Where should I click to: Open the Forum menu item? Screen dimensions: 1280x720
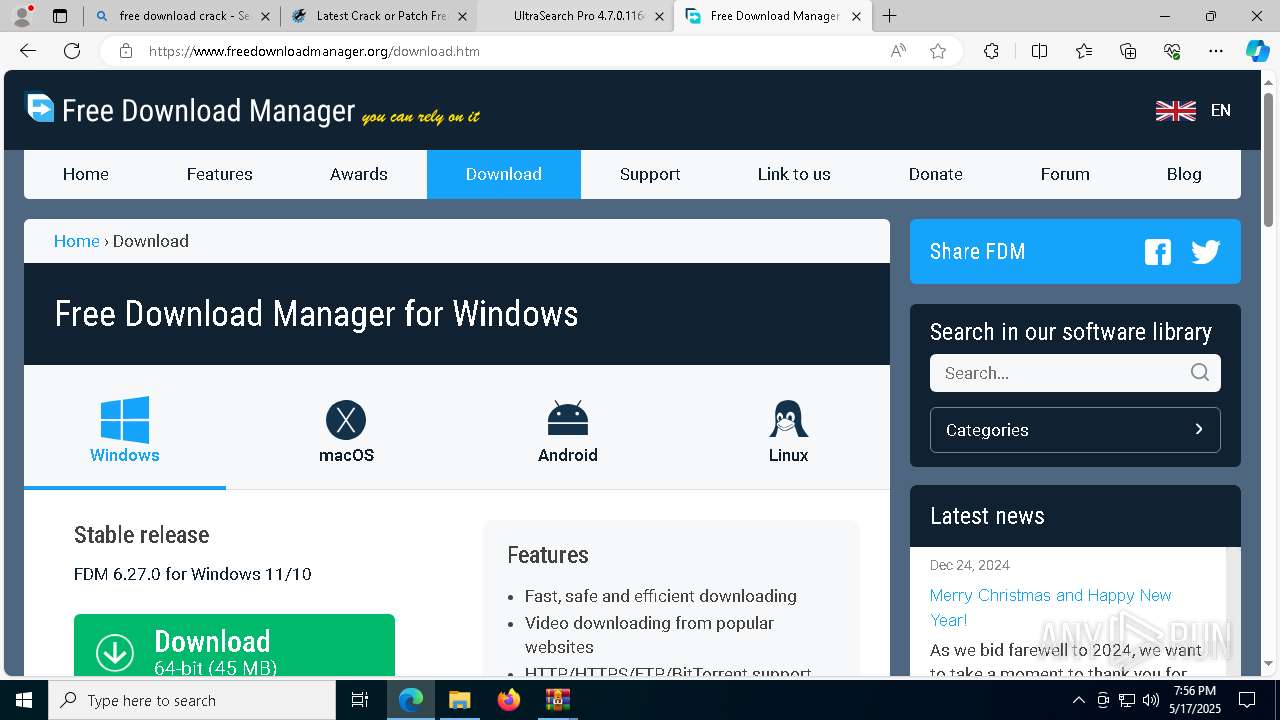[1065, 174]
